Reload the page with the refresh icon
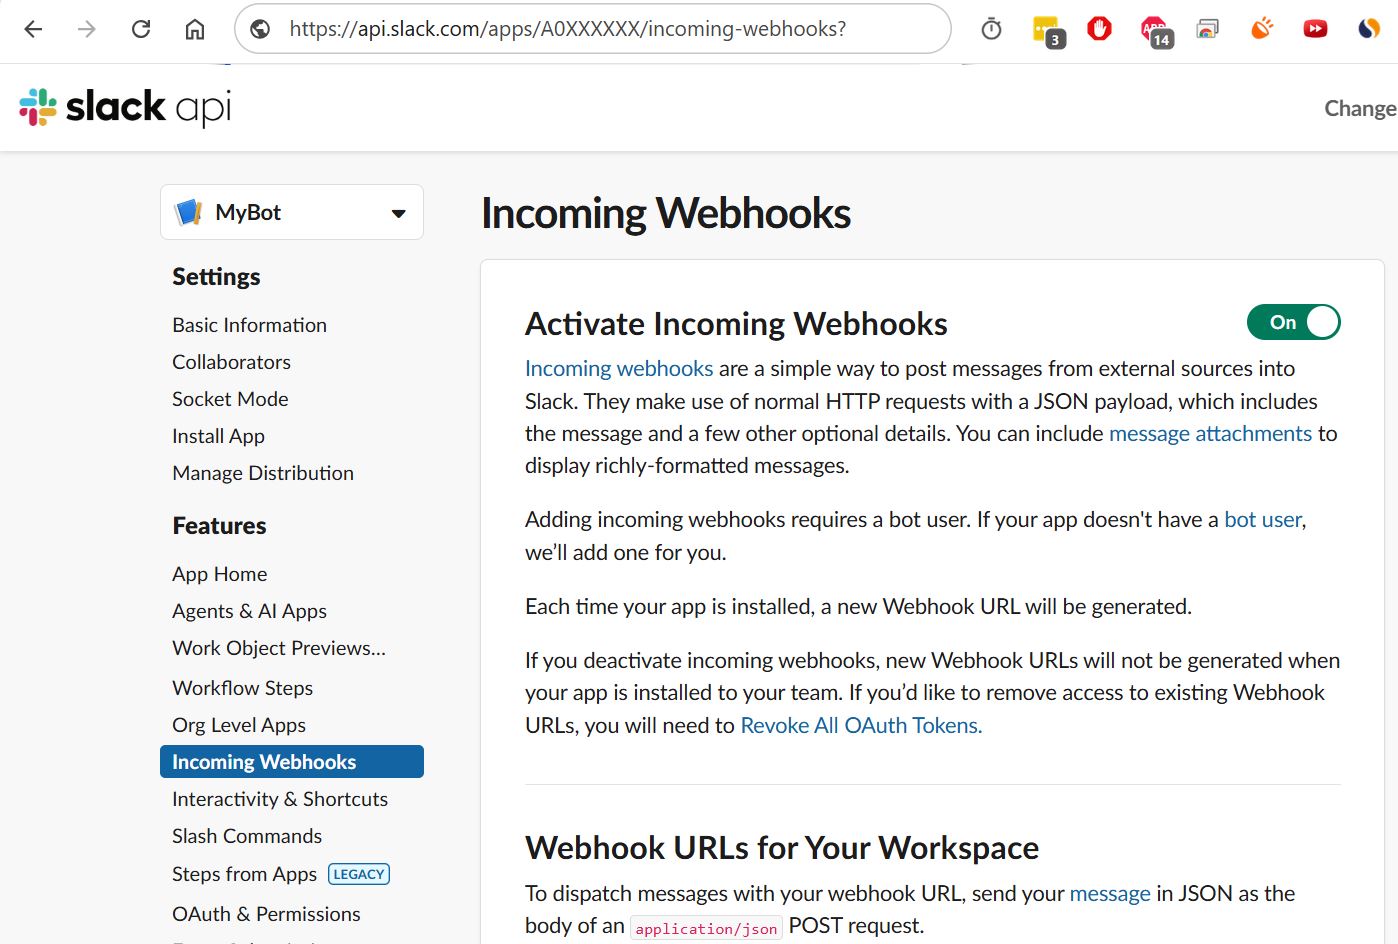Viewport: 1398px width, 944px height. point(141,29)
